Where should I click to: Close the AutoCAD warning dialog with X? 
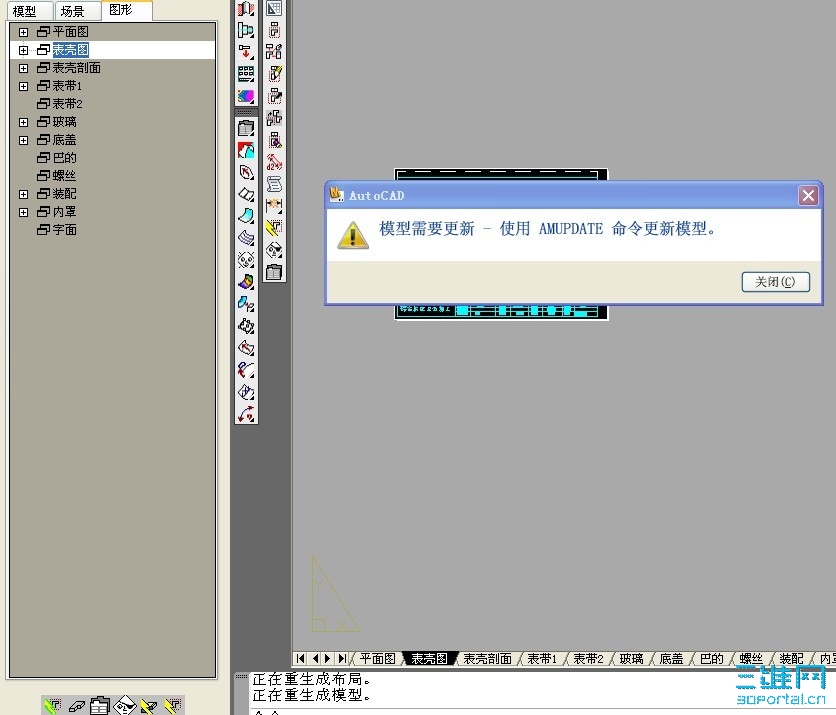(808, 196)
